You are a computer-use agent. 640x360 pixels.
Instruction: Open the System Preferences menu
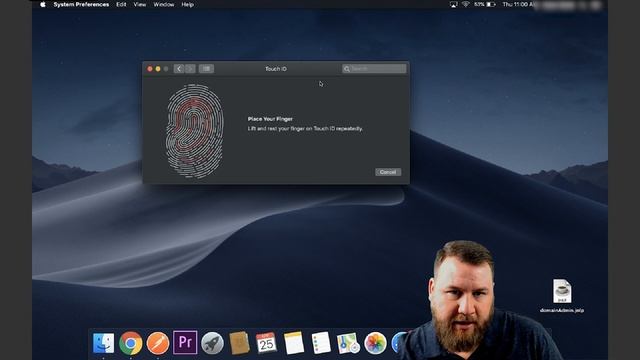point(81,4)
